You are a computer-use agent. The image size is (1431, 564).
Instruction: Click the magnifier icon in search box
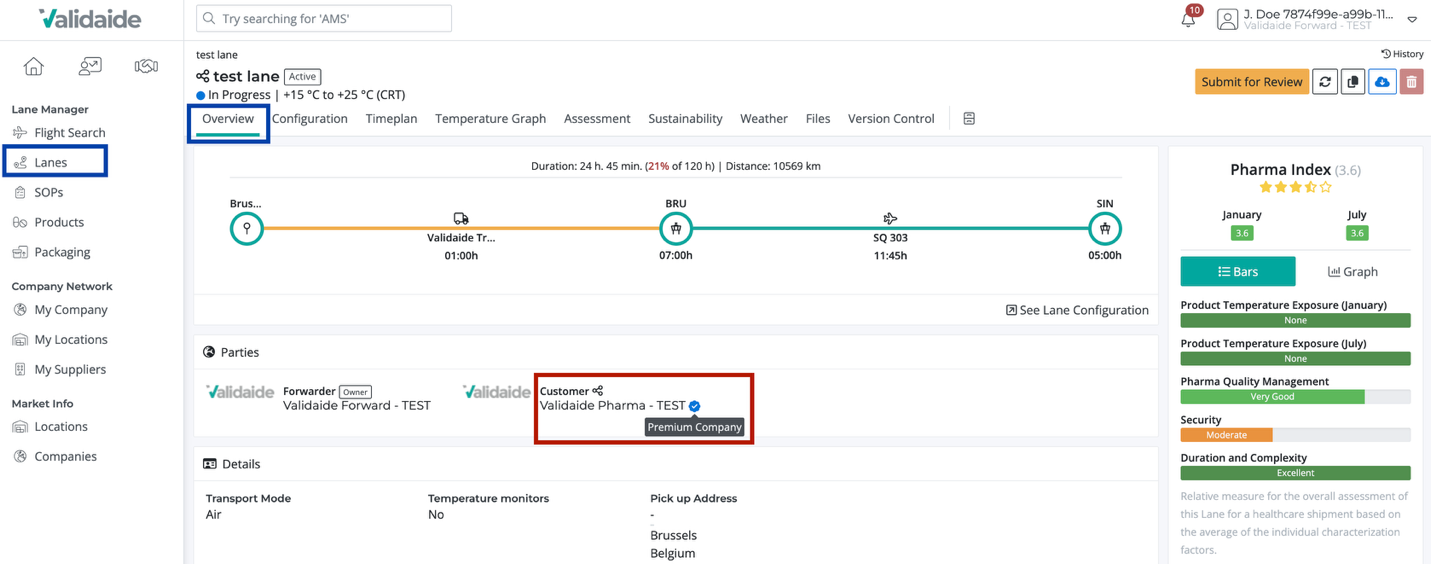[x=209, y=18]
